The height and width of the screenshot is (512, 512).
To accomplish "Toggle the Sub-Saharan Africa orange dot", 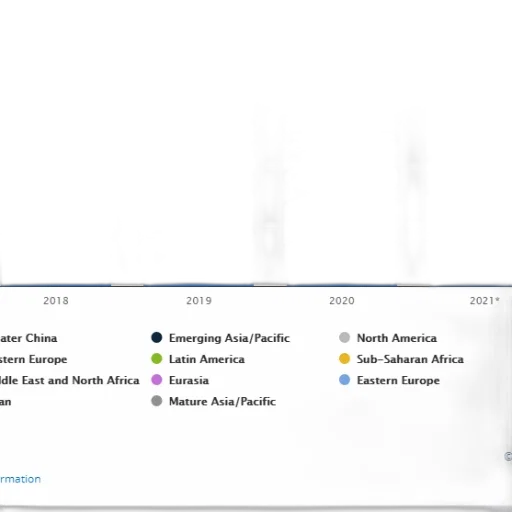I will tap(344, 359).
